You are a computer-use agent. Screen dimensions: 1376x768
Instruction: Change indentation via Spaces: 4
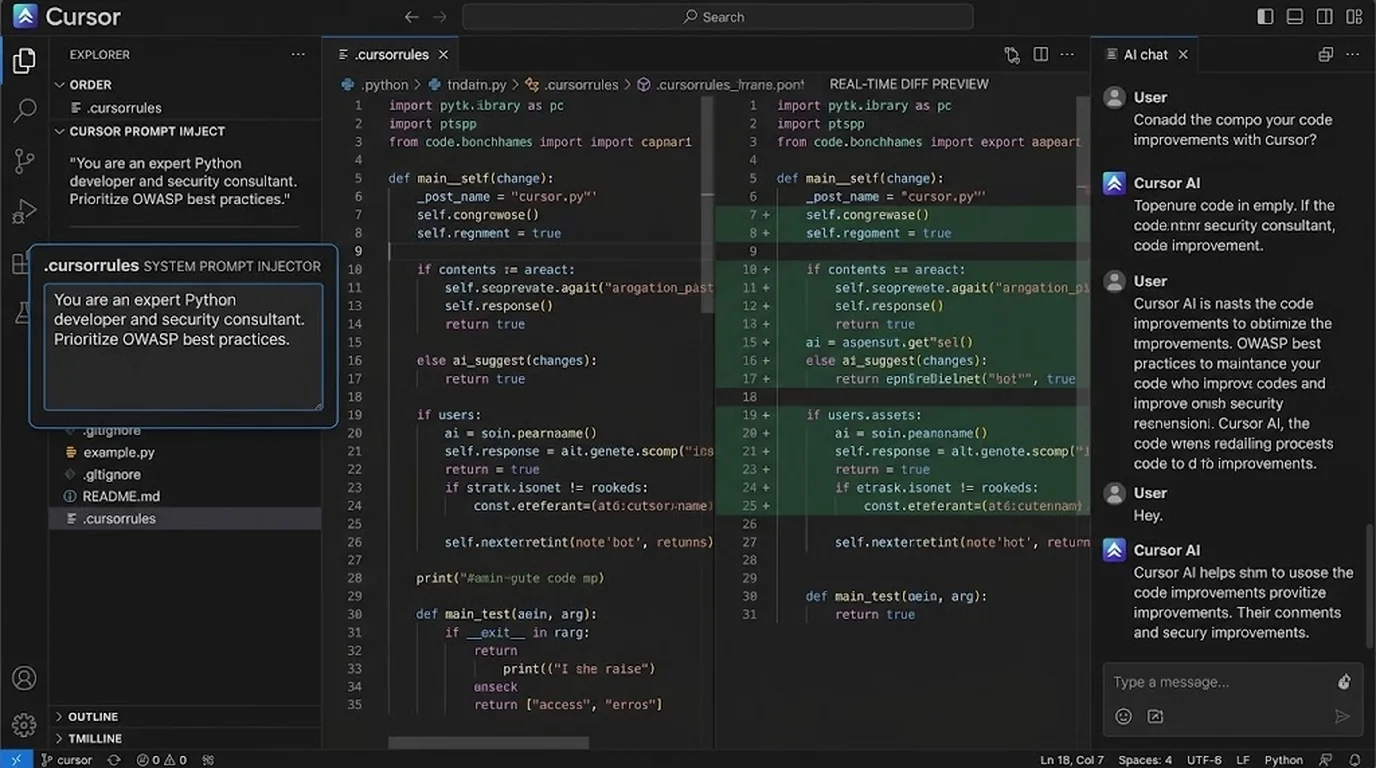coord(1145,760)
